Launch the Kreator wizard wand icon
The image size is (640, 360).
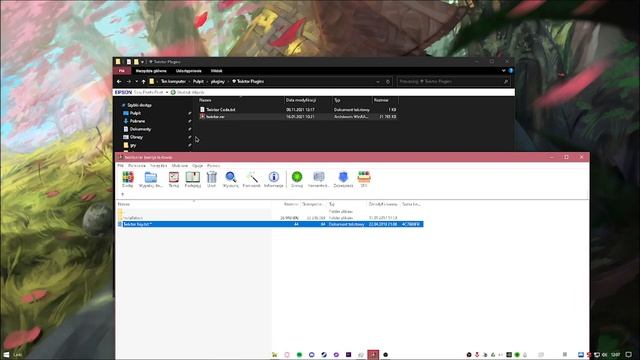(251, 180)
